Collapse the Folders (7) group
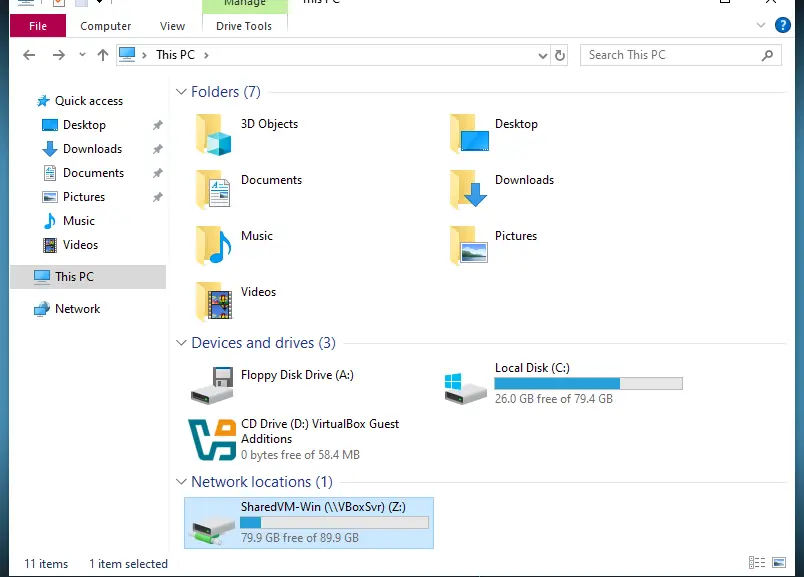804x577 pixels. (181, 92)
